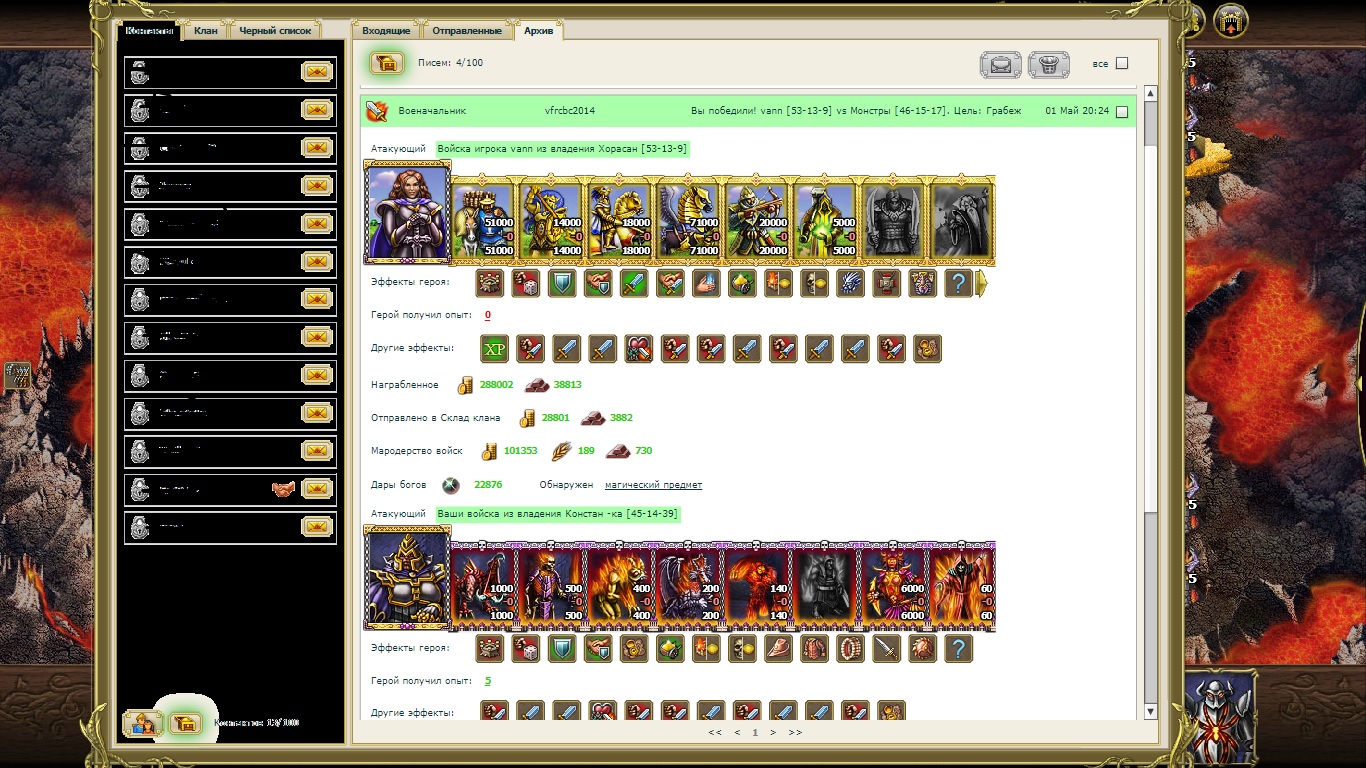Click the dice icon in first hero effects row

(x=525, y=284)
